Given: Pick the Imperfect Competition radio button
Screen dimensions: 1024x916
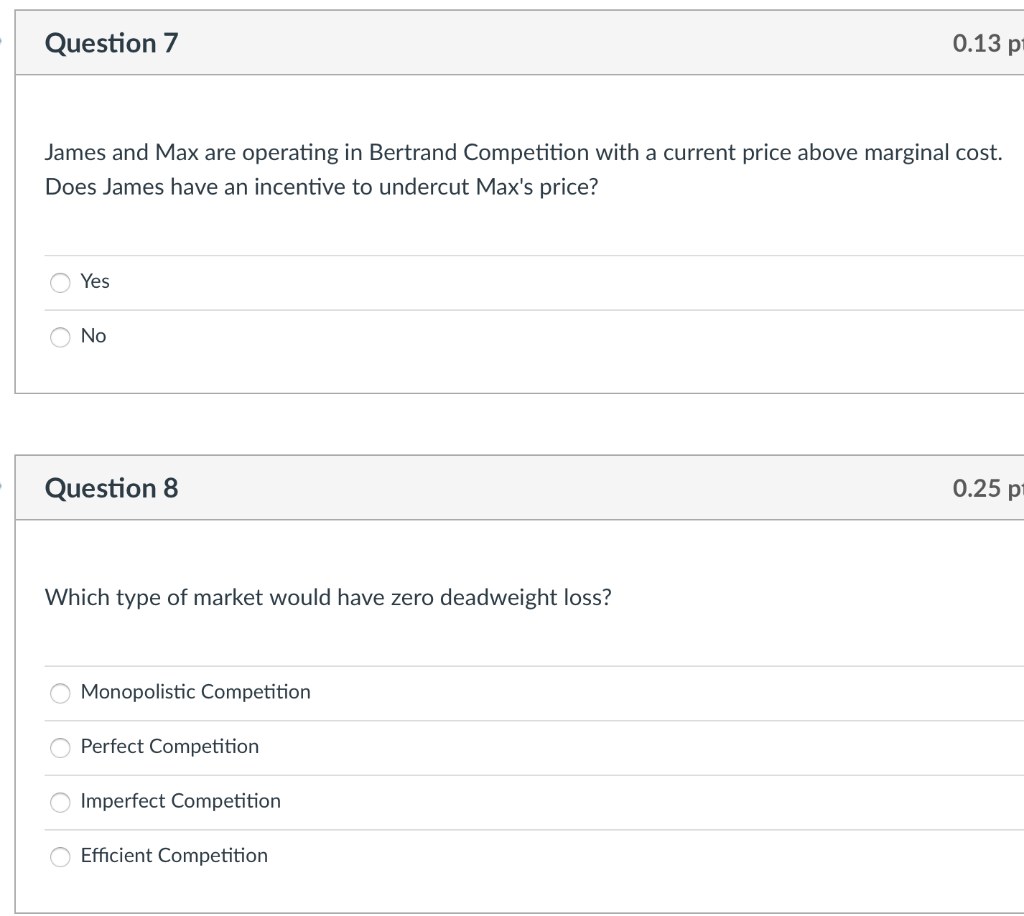Looking at the screenshot, I should pos(61,802).
